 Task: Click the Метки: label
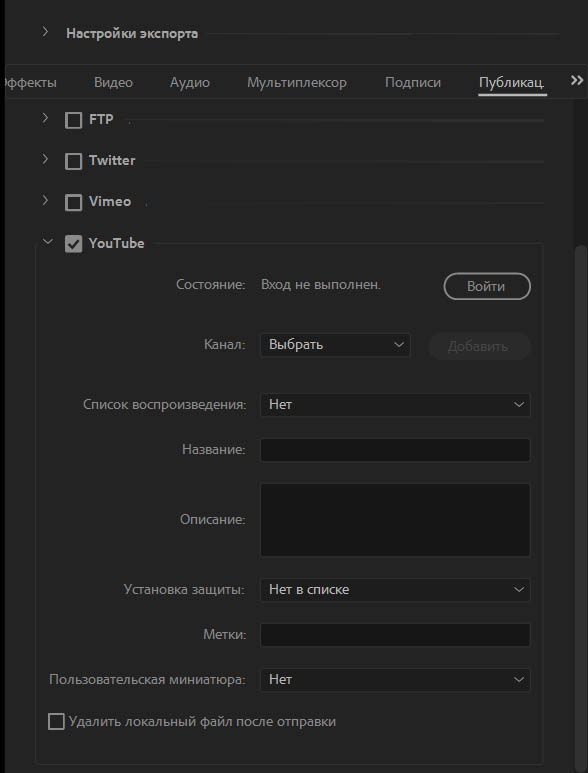point(225,634)
